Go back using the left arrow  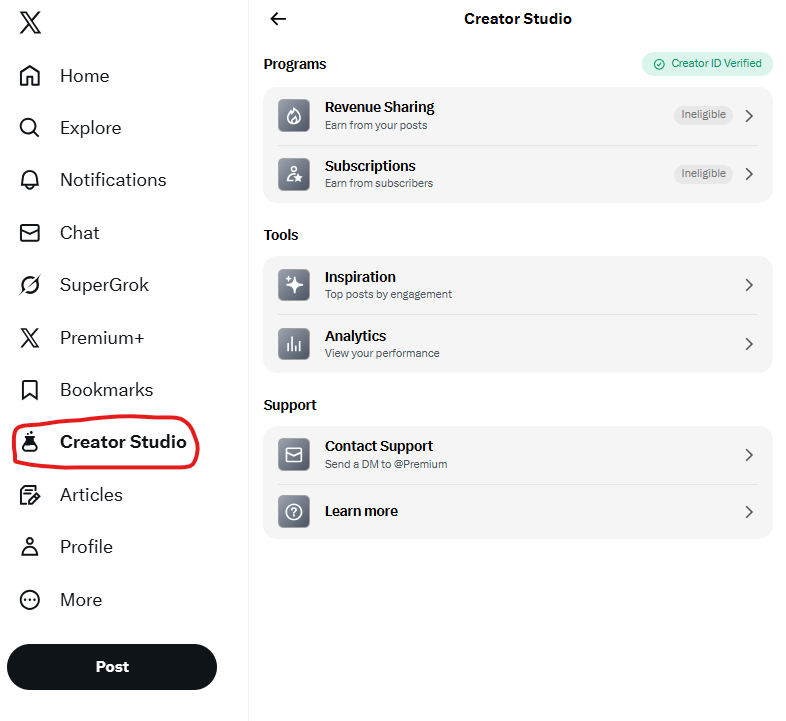[278, 19]
